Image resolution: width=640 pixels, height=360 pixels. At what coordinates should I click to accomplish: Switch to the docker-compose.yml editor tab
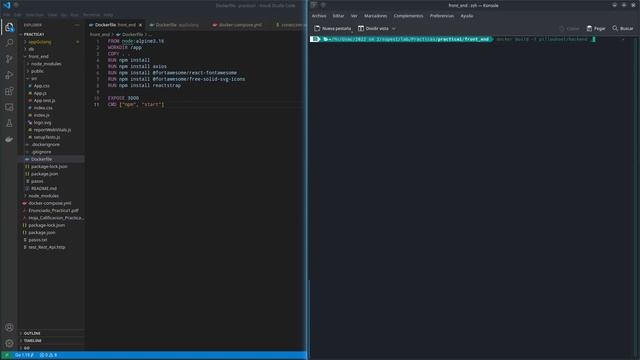[238, 25]
